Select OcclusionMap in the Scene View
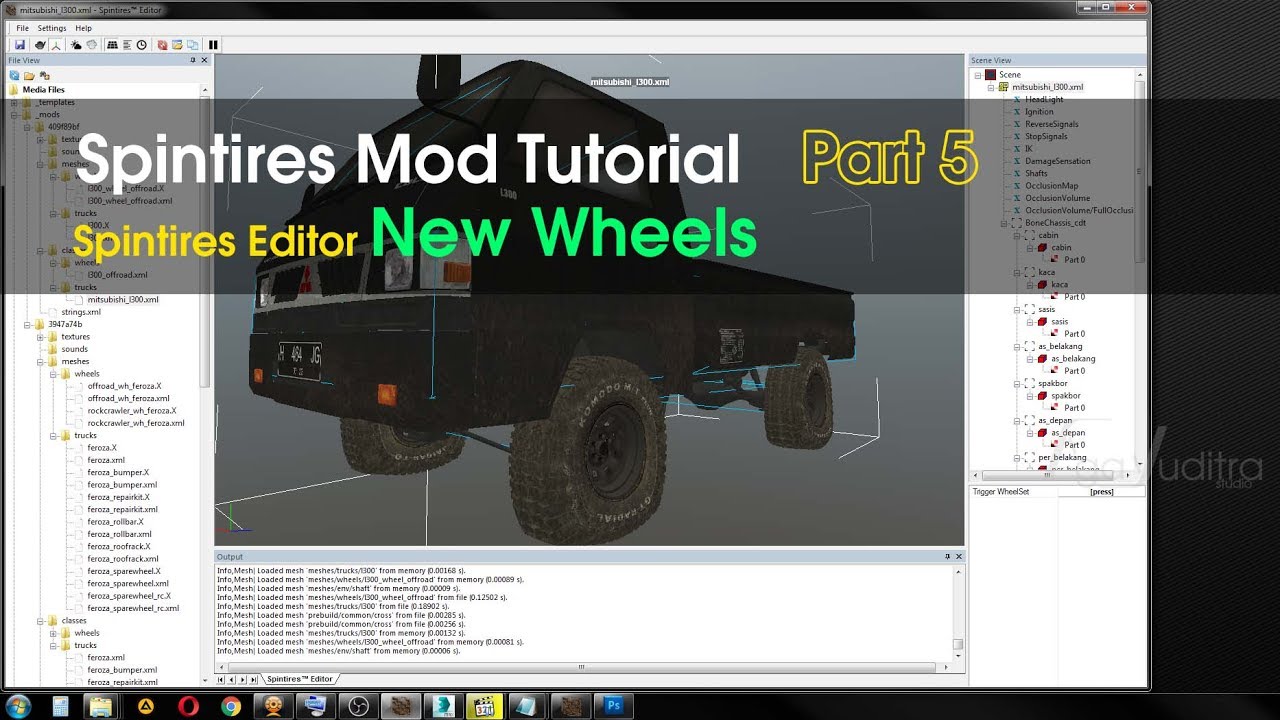This screenshot has width=1280, height=720. (1051, 186)
